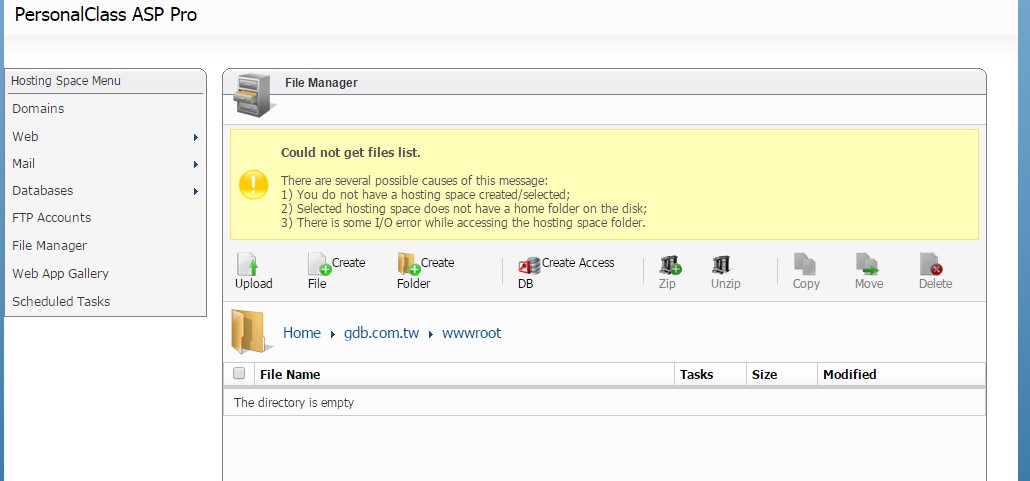Click the File Manager panel title
This screenshot has height=481, width=1030.
[x=321, y=83]
